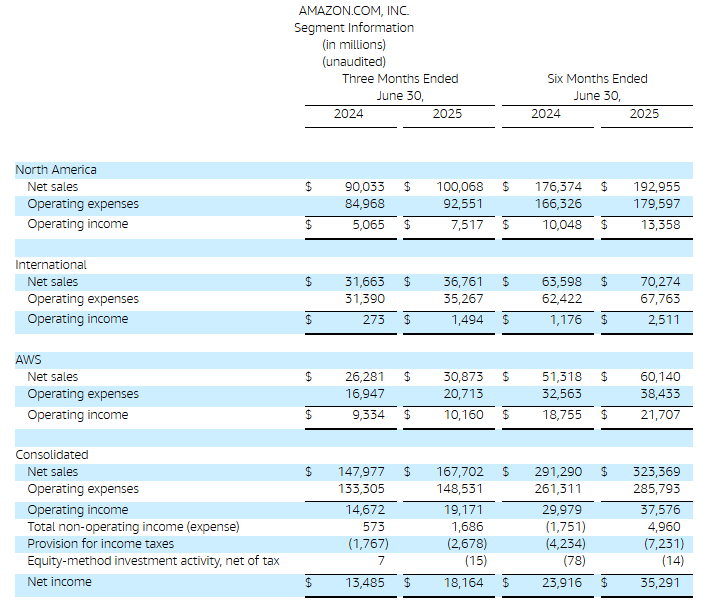
Task: Click the "(unaudited)" note
Action: [354, 62]
